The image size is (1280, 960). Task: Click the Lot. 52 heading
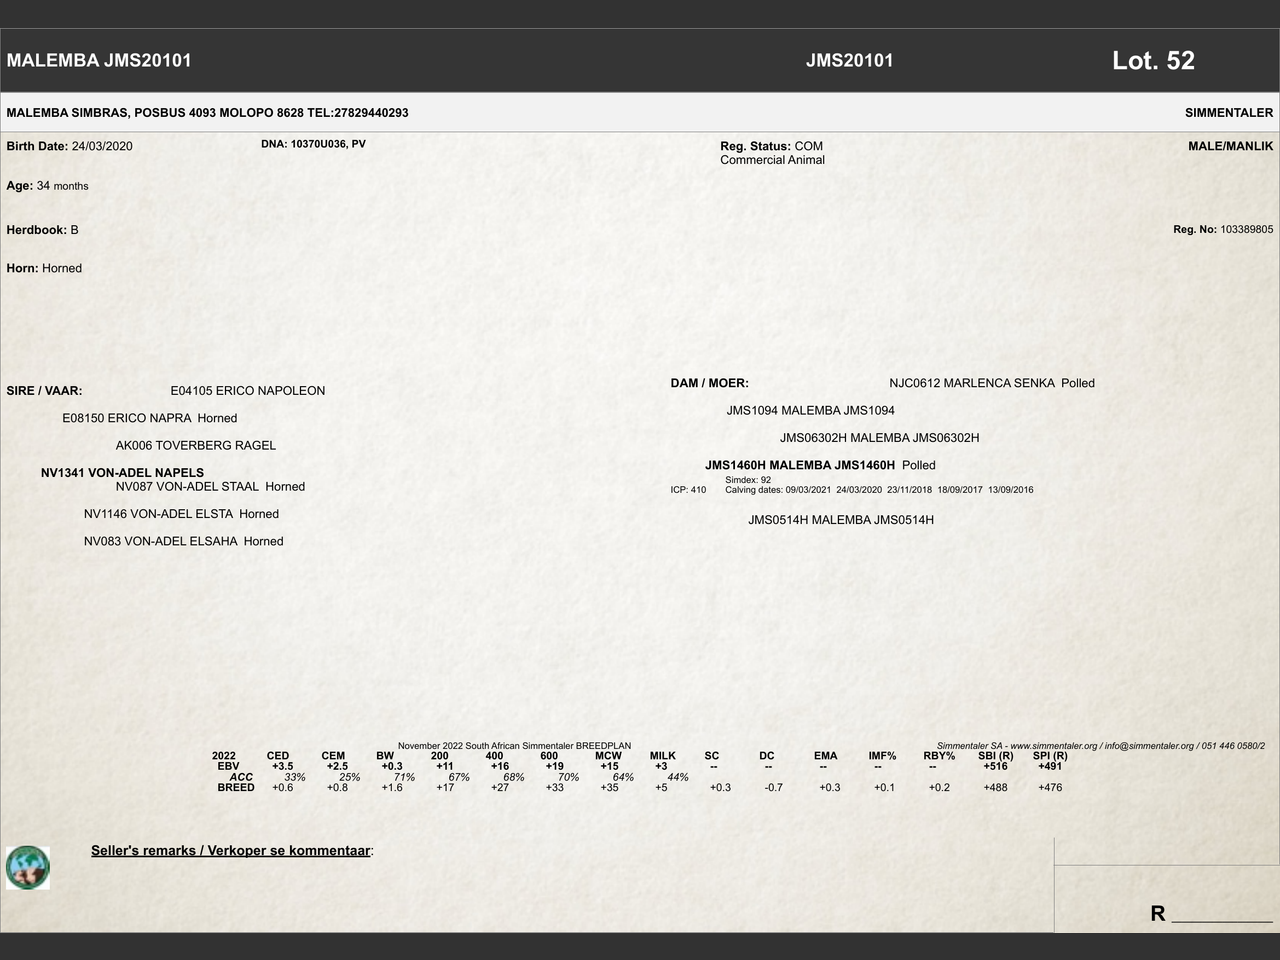pyautogui.click(x=1153, y=60)
